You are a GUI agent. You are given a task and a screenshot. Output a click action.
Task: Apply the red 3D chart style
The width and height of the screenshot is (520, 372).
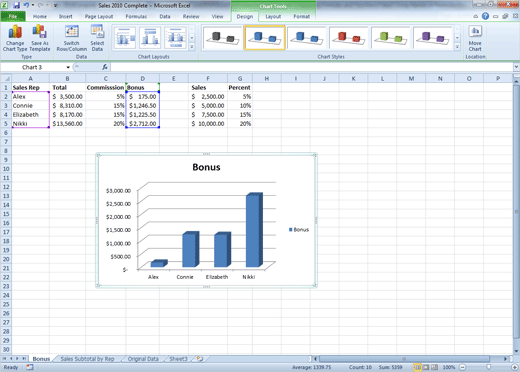tap(348, 38)
